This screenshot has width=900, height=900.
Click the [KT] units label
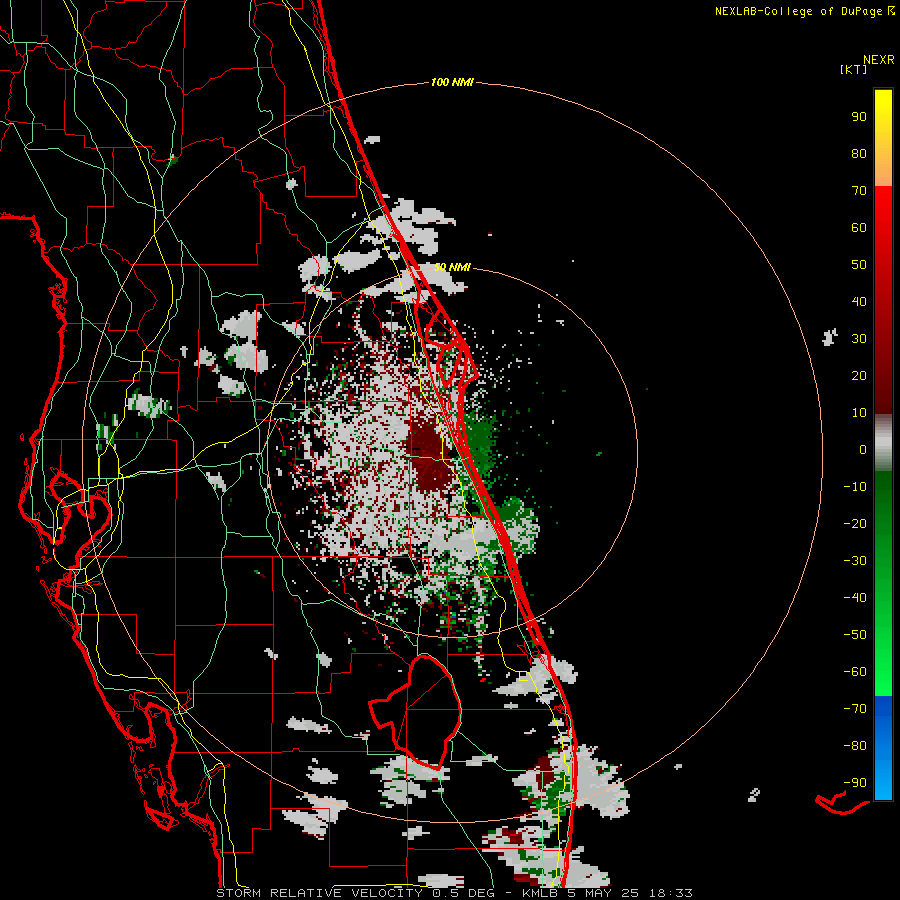coord(853,69)
